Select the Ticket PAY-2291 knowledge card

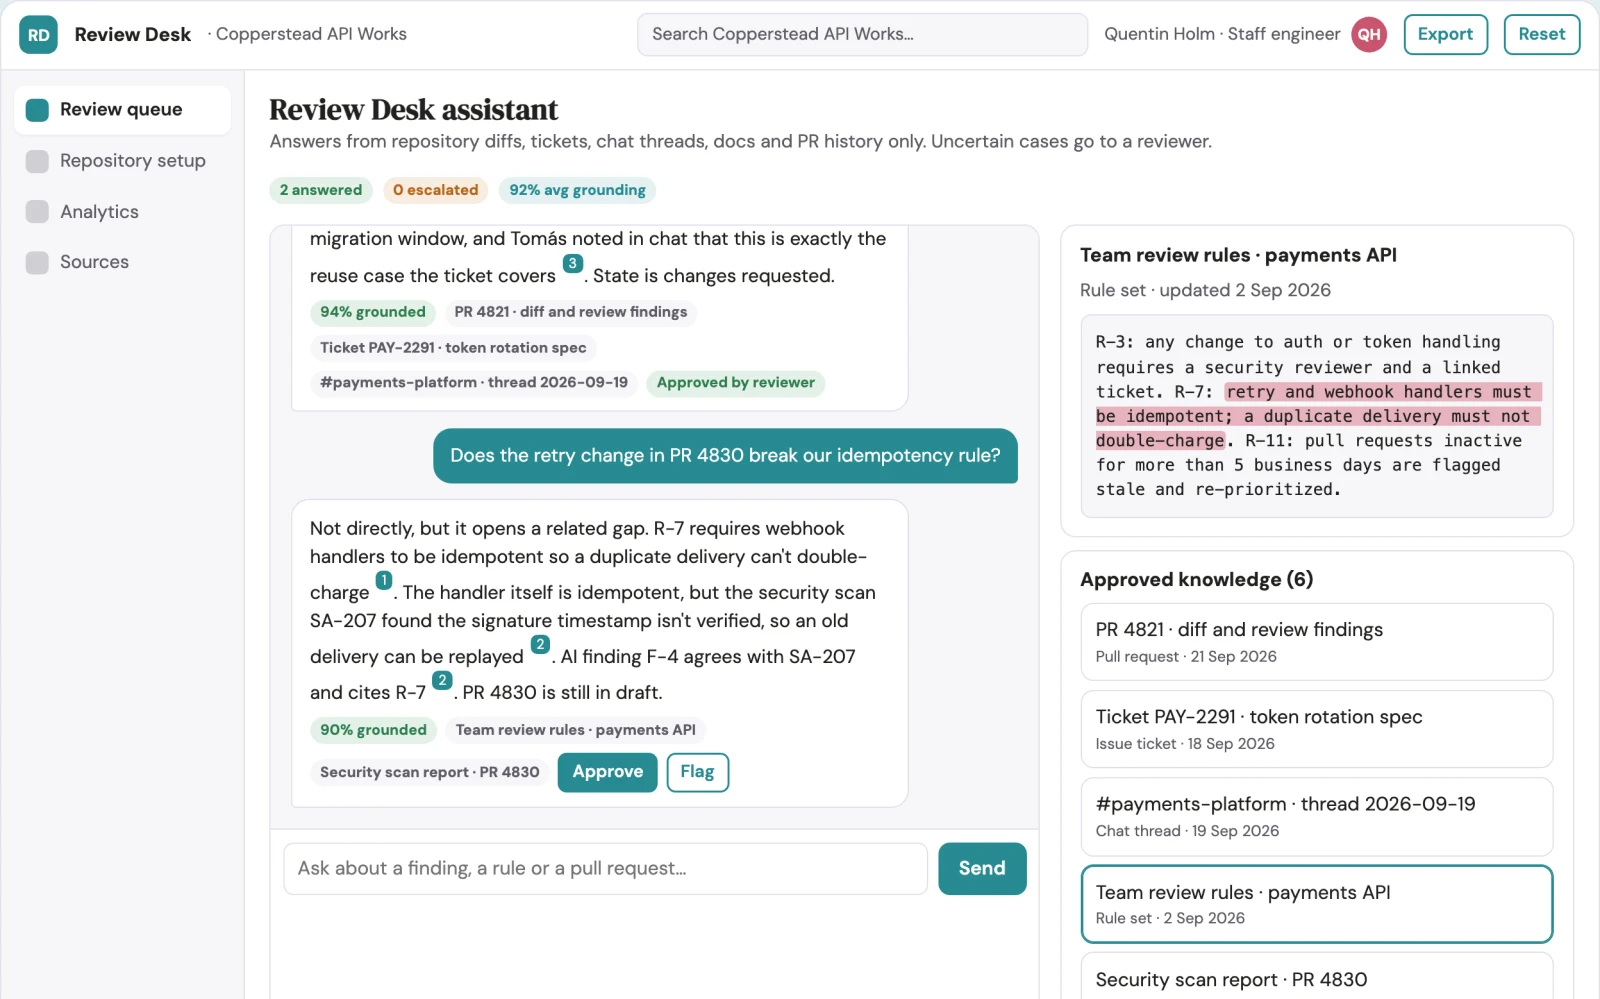1316,729
